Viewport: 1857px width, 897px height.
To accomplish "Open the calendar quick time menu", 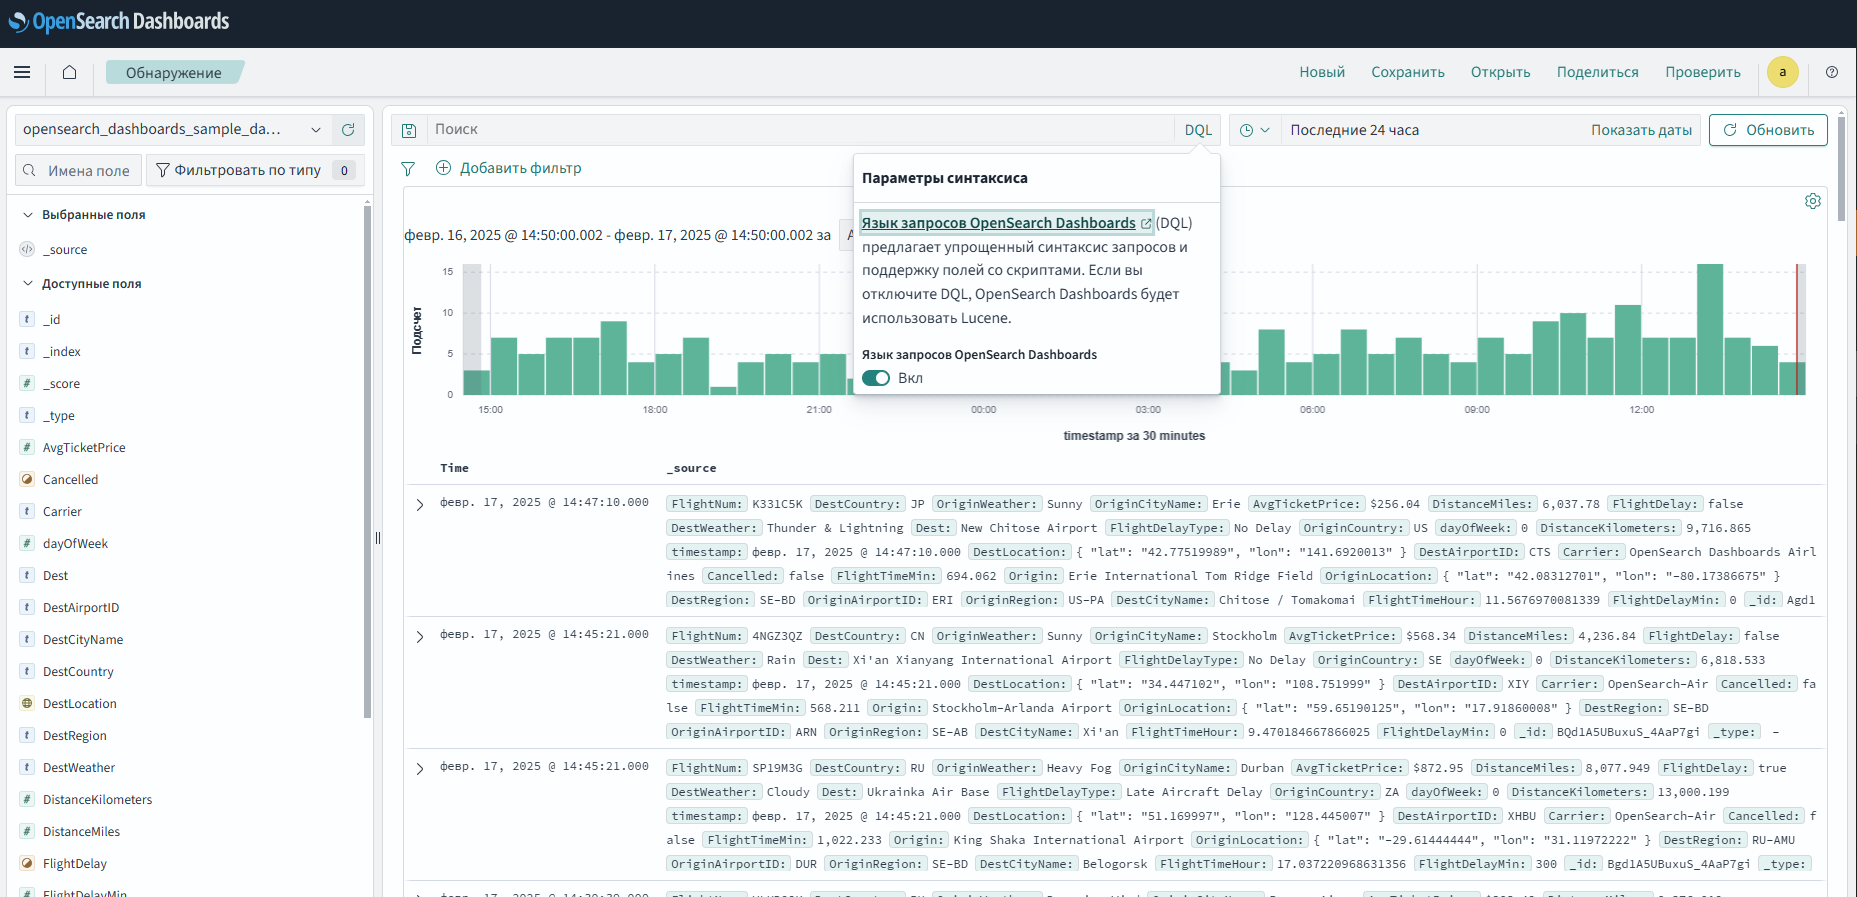I will click(x=1254, y=130).
